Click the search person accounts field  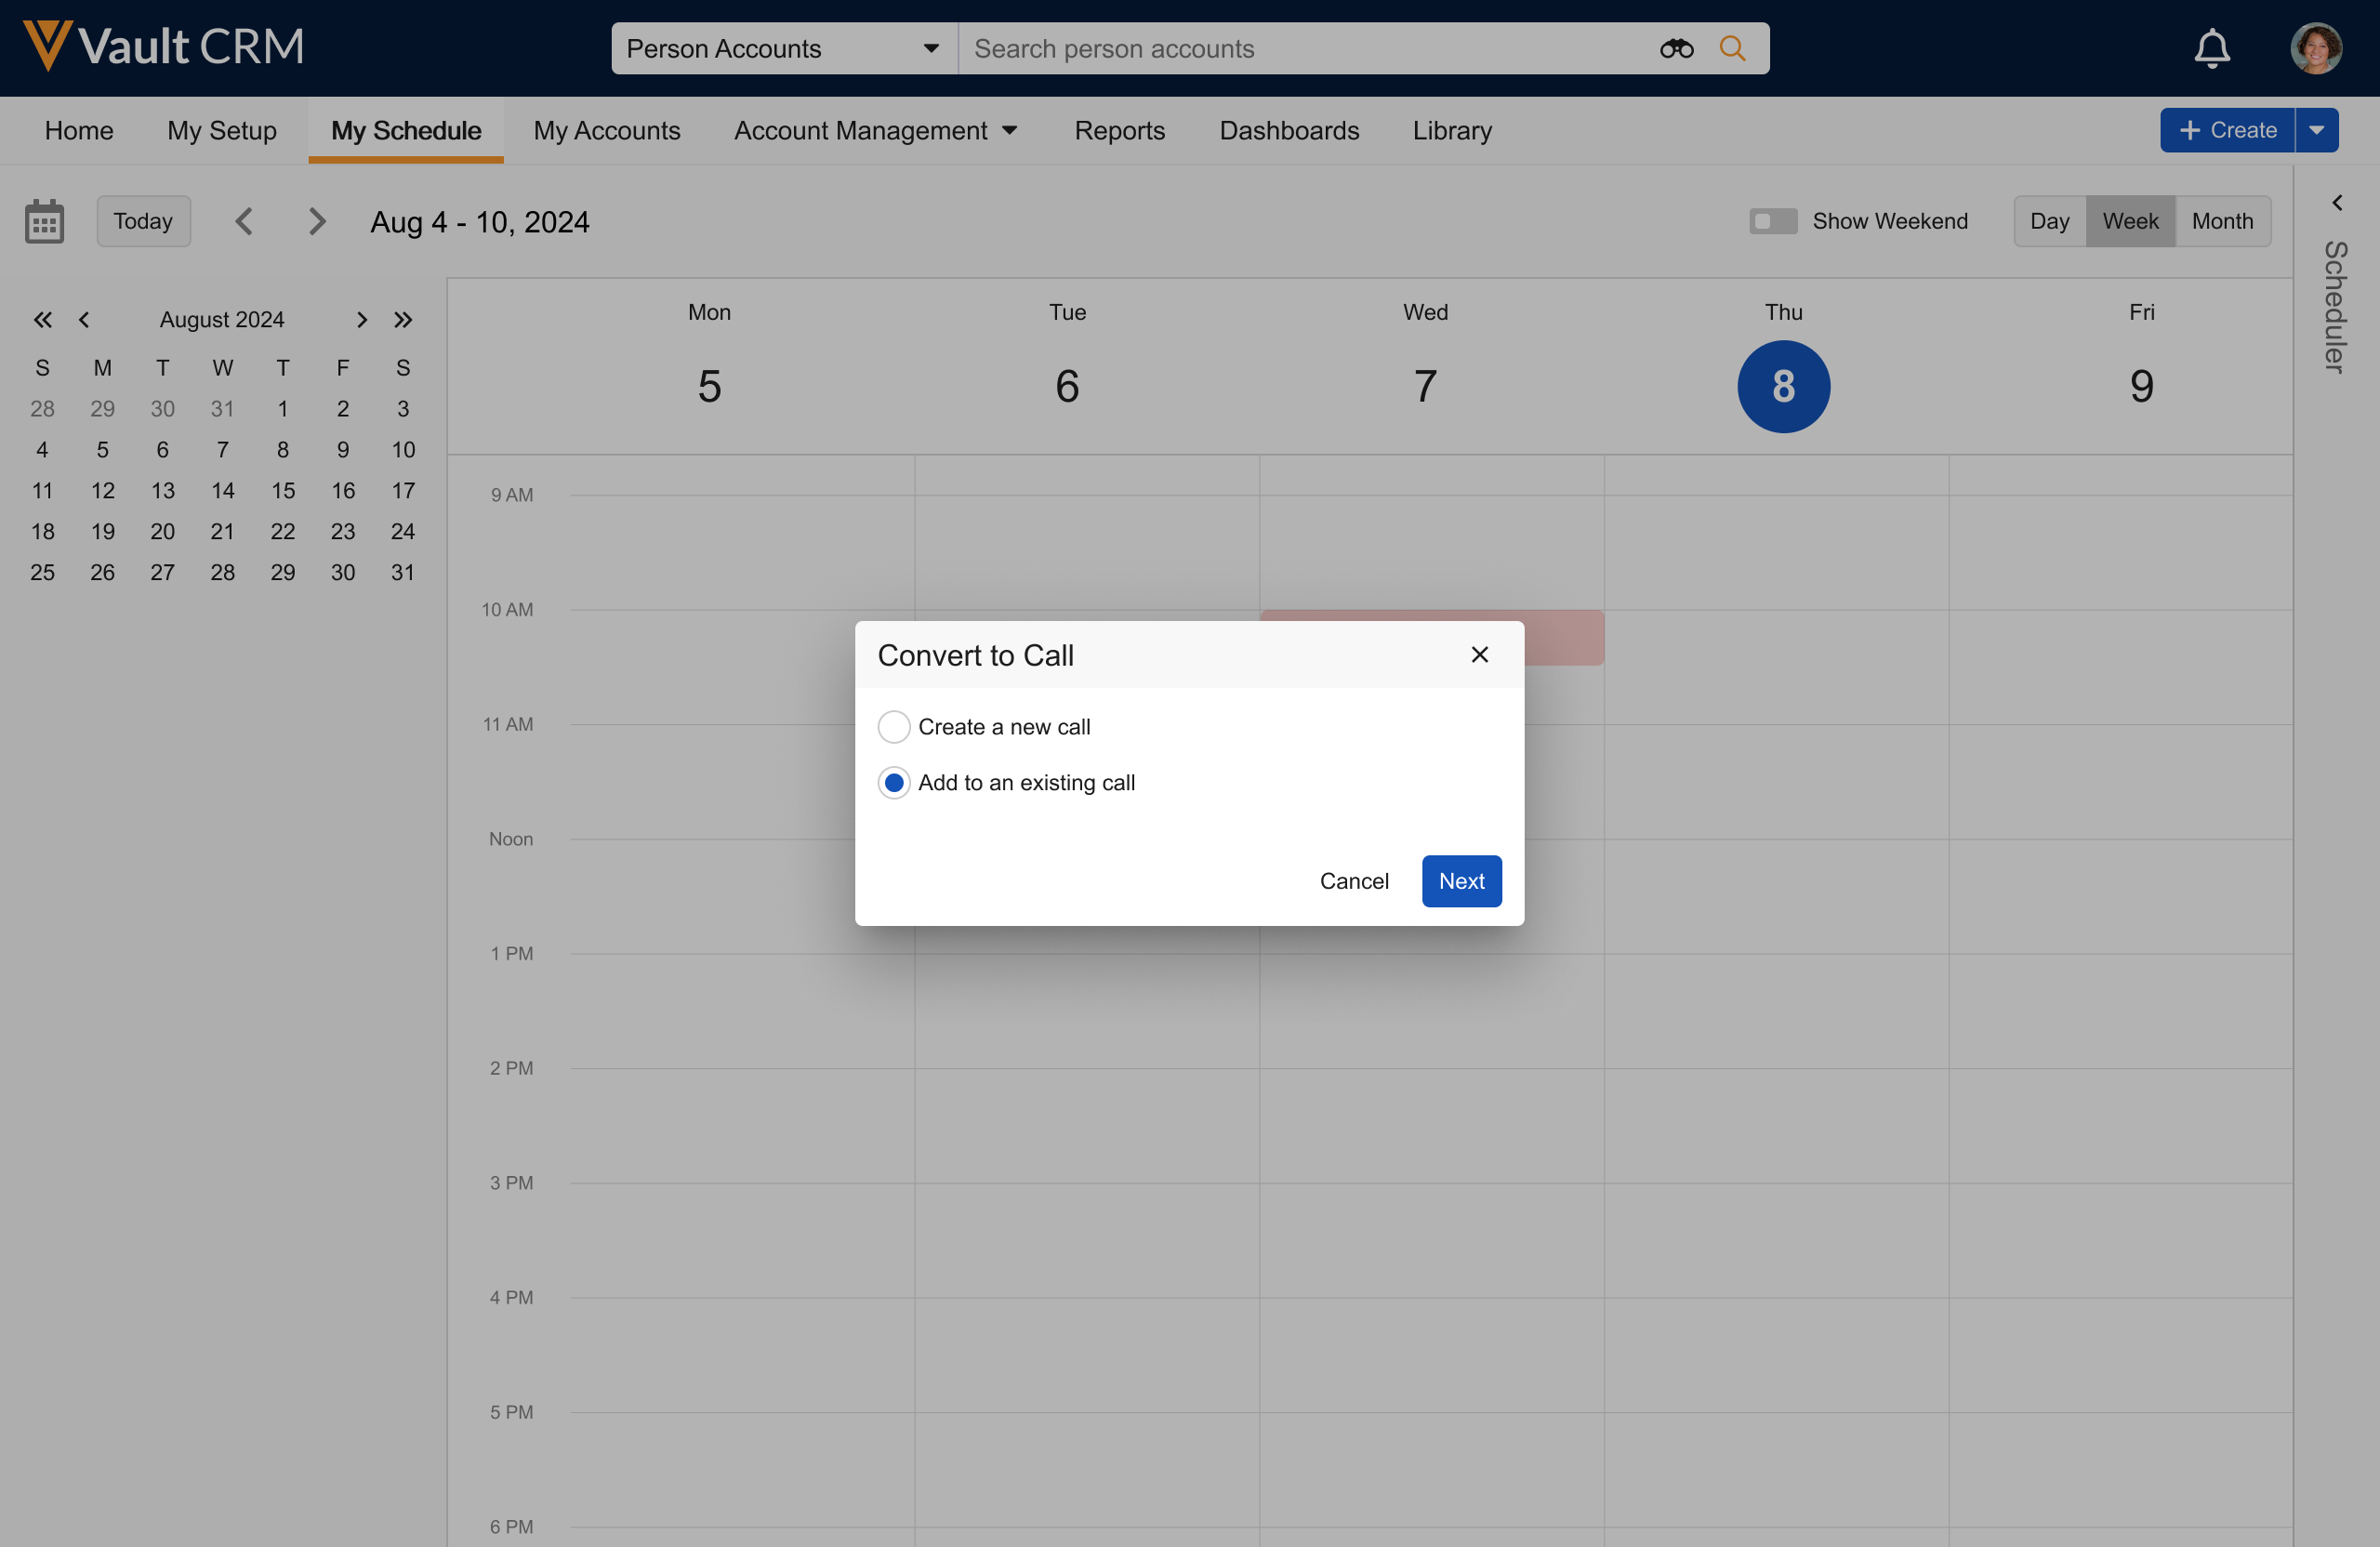coord(1300,48)
